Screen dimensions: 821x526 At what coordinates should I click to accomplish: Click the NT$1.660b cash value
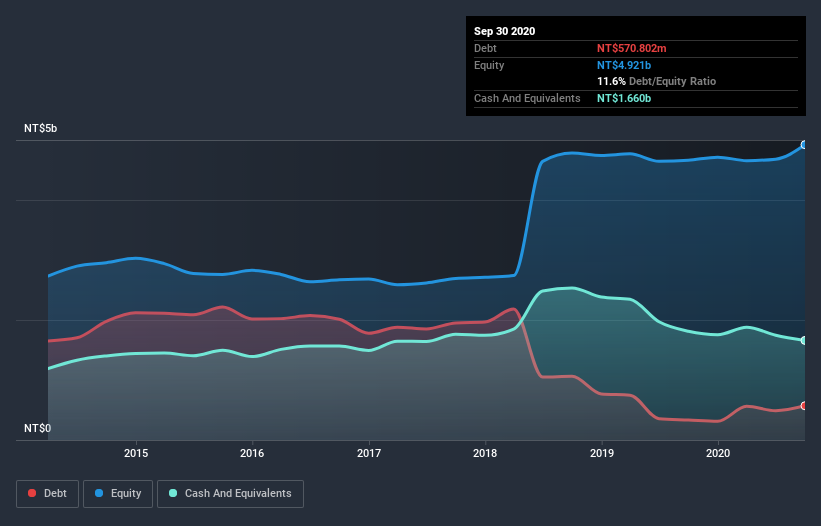624,98
